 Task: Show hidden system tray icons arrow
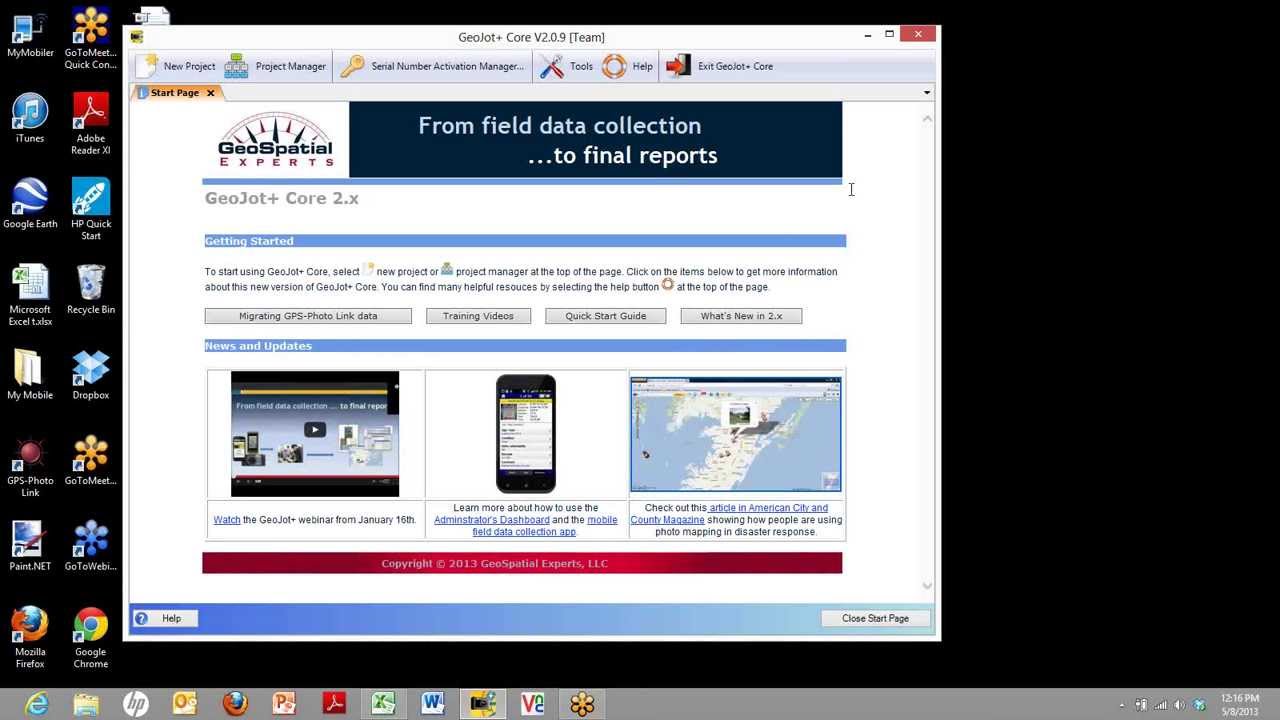[1121, 705]
